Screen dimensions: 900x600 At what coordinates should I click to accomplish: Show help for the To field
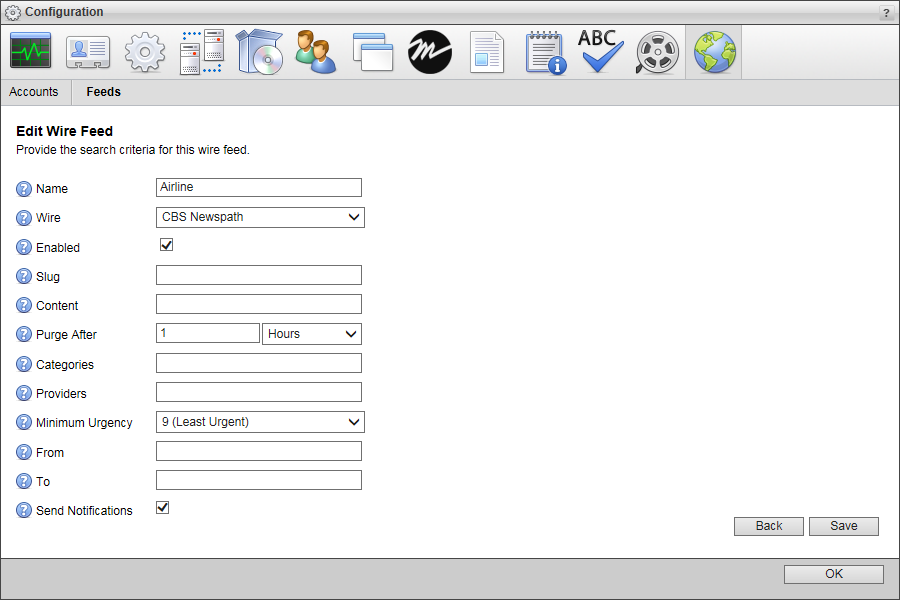[x=24, y=481]
